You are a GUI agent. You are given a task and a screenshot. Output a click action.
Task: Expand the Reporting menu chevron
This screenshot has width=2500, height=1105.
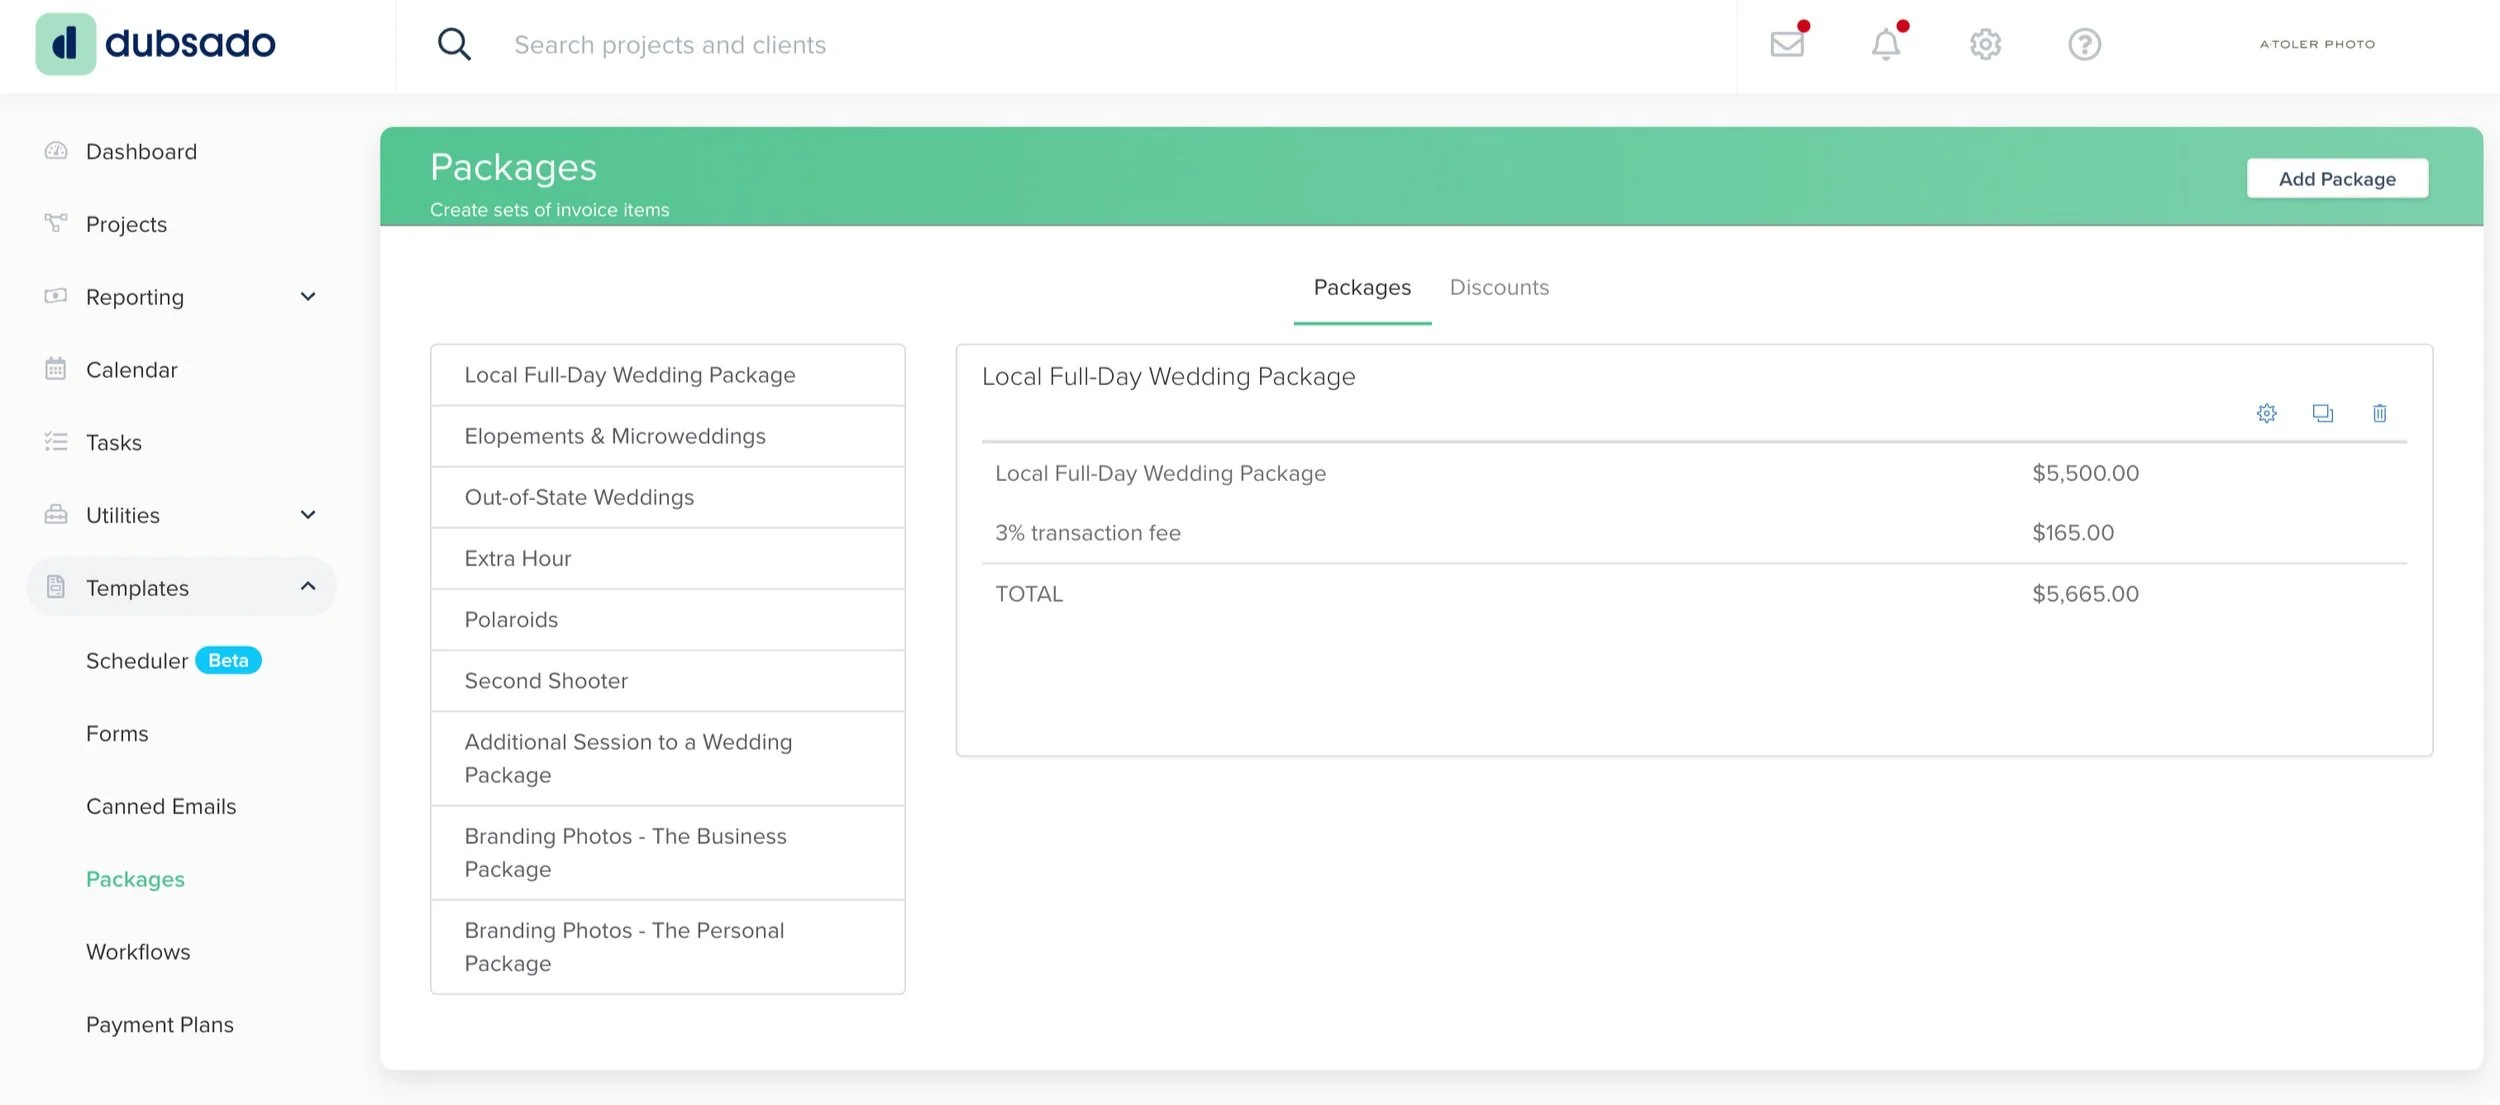click(308, 297)
